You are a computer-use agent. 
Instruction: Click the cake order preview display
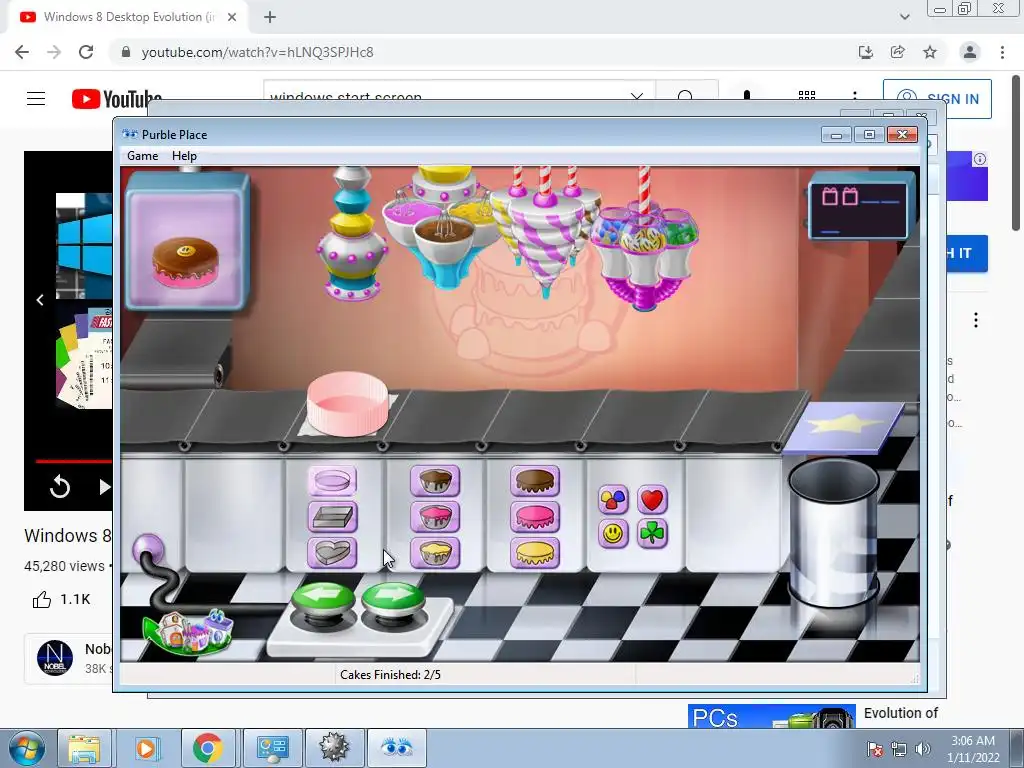coord(187,242)
